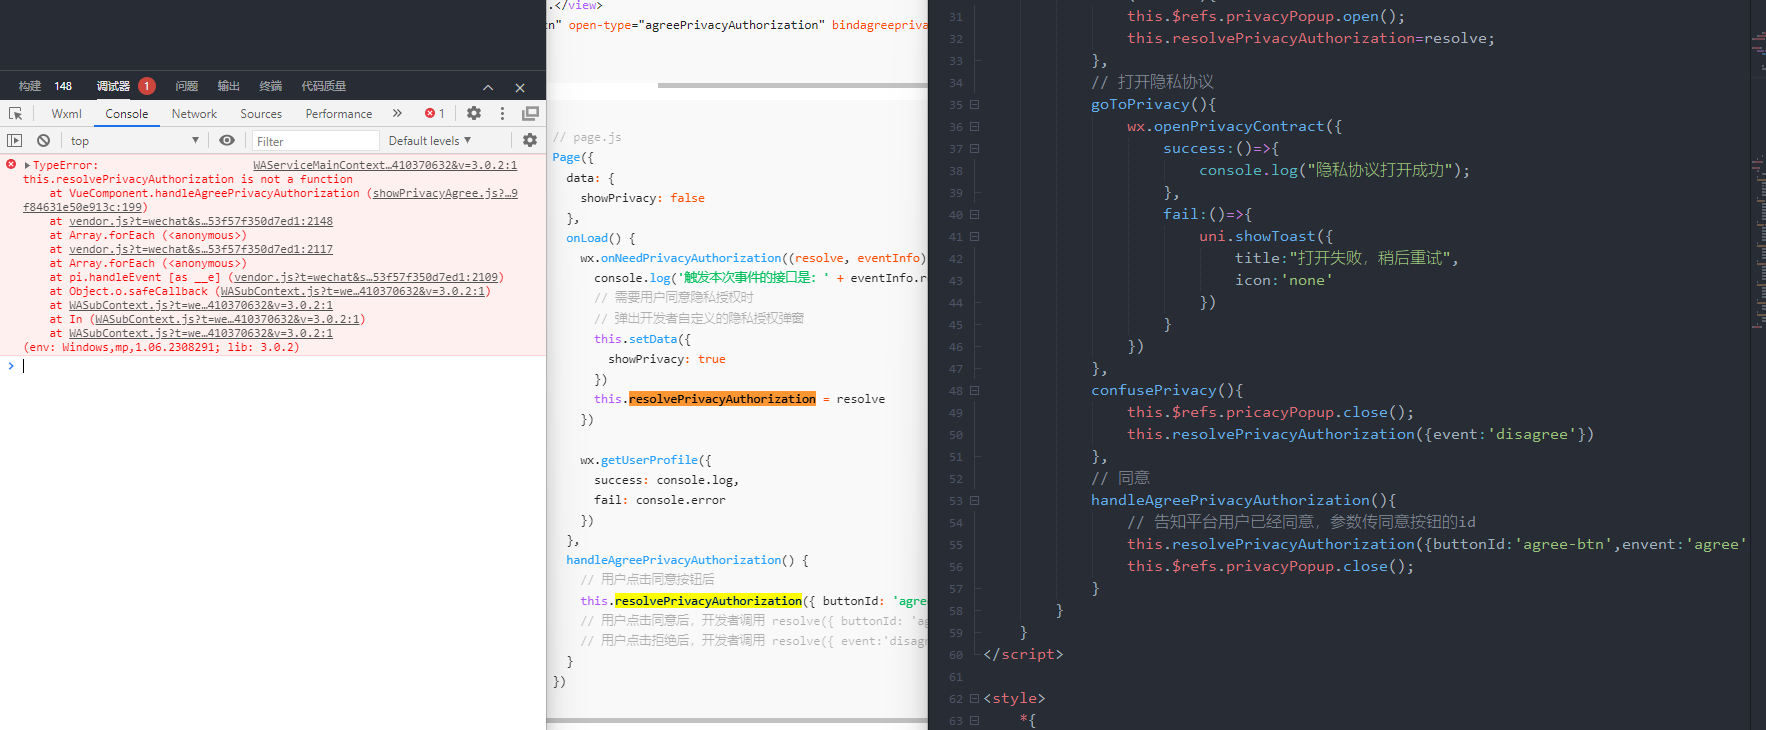This screenshot has height=730, width=1766.
Task: Collapse code fold at line 63
Action: (x=974, y=721)
